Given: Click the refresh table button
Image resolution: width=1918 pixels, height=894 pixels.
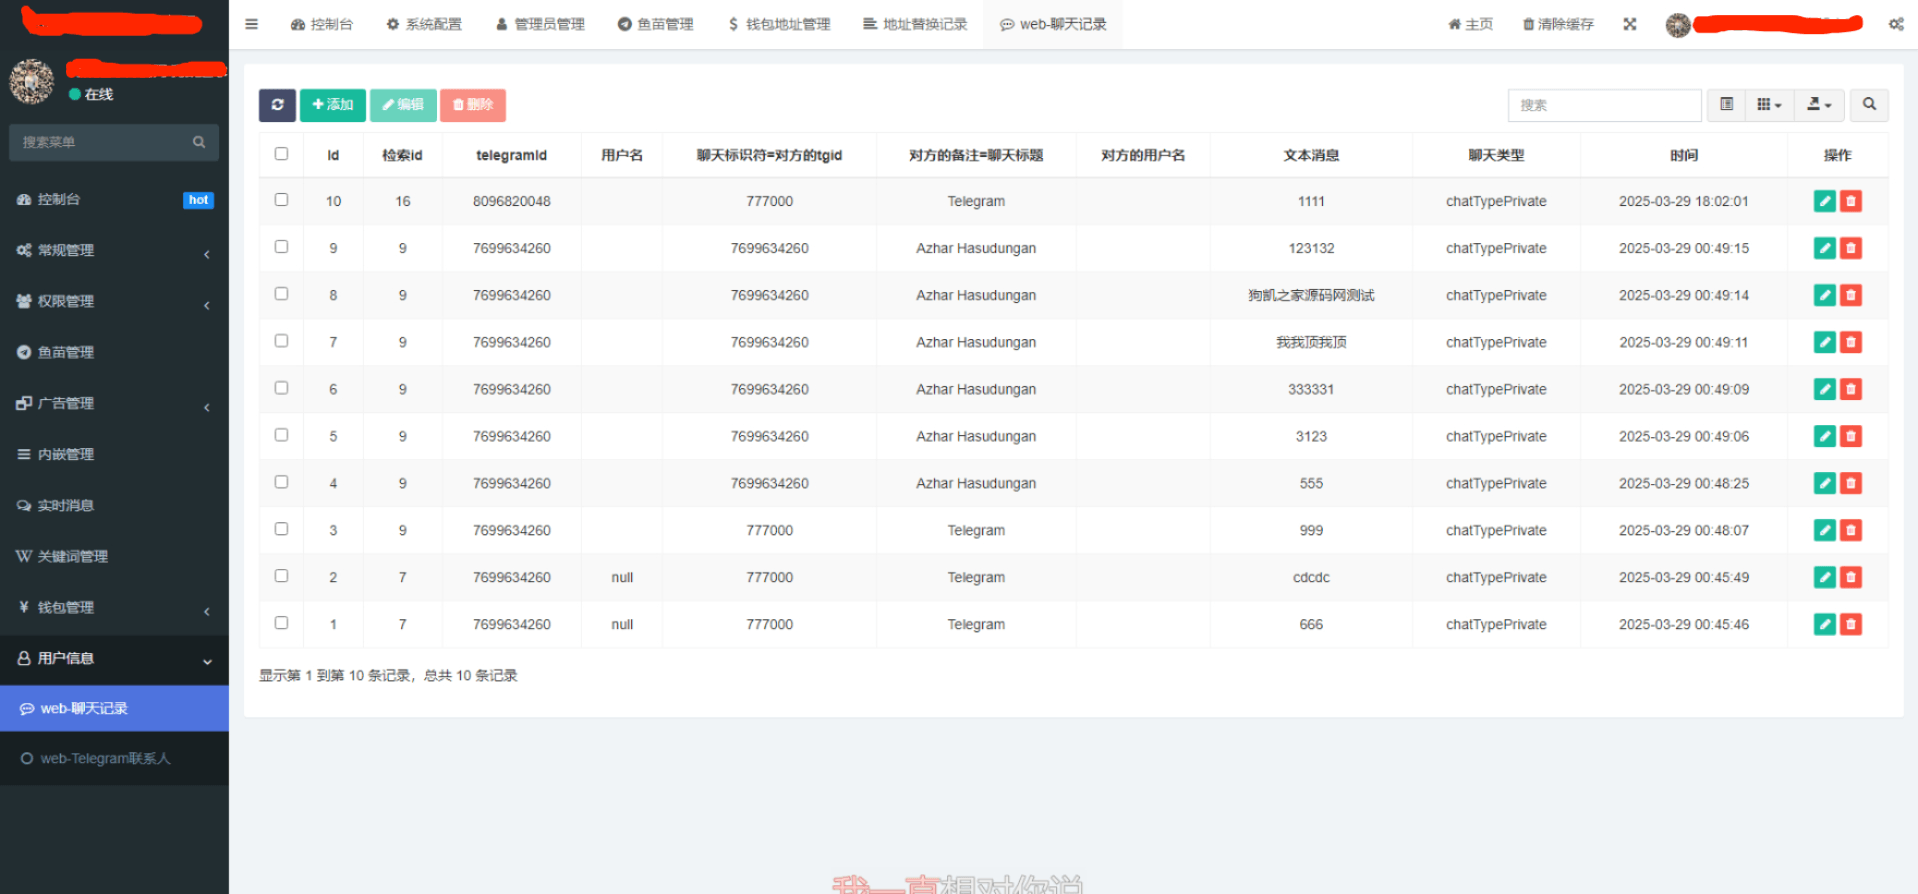Looking at the screenshot, I should click(277, 105).
